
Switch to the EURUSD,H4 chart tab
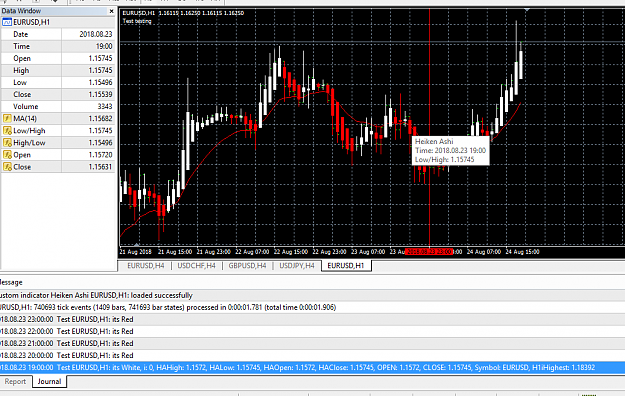click(x=145, y=266)
